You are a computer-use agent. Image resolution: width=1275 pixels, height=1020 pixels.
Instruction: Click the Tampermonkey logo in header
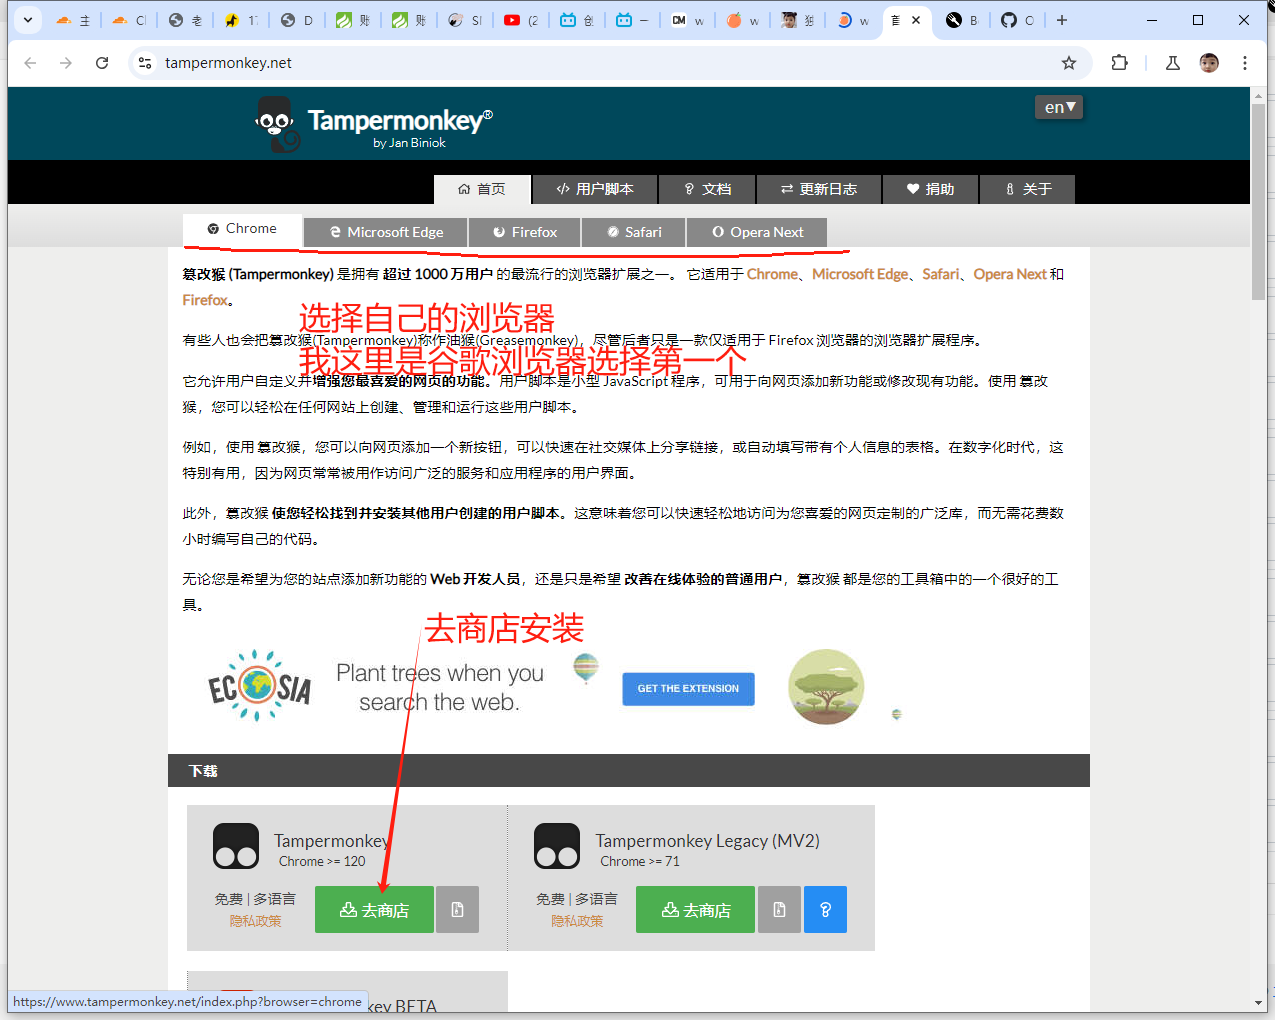coord(277,124)
